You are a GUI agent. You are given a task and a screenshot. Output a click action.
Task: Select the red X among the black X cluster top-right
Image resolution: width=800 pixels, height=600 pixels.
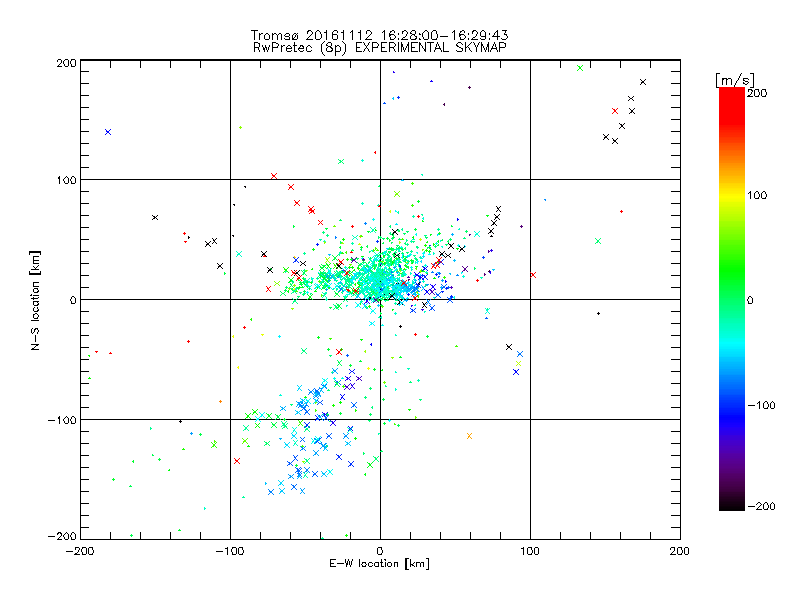coord(615,111)
